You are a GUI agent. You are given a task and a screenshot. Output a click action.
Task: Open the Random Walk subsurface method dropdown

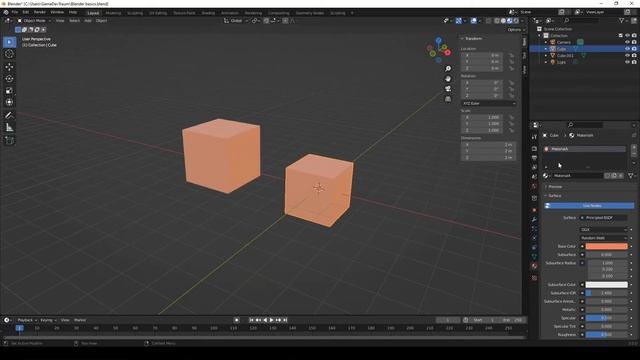pyautogui.click(x=603, y=238)
